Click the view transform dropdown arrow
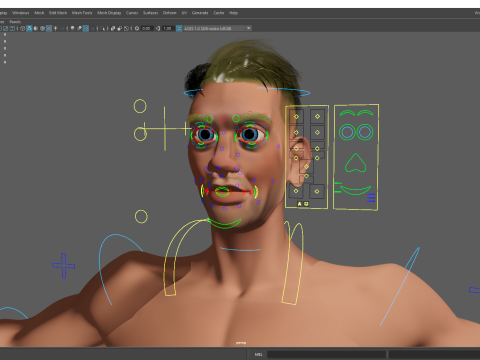480x360 pixels. (x=248, y=28)
